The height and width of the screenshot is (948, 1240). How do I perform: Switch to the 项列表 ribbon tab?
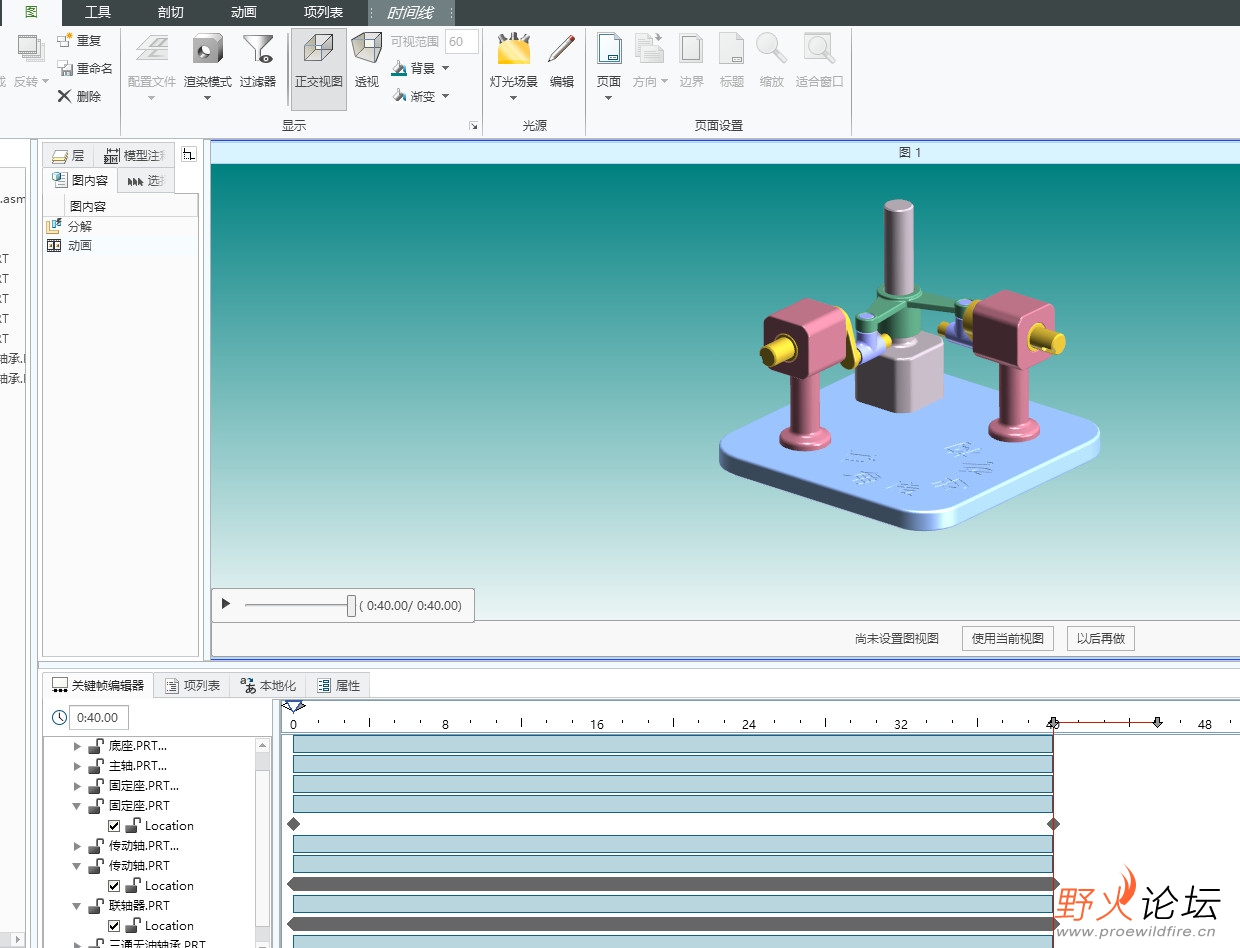pos(324,12)
